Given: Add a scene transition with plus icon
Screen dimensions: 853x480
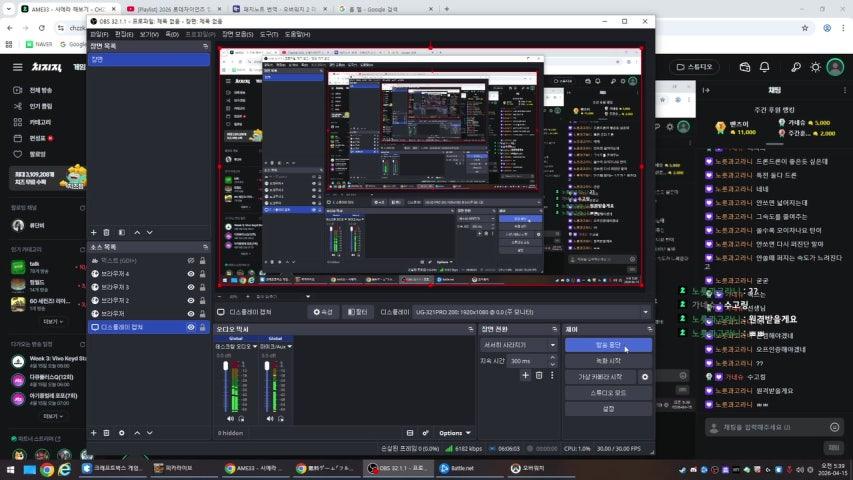Looking at the screenshot, I should [525, 375].
